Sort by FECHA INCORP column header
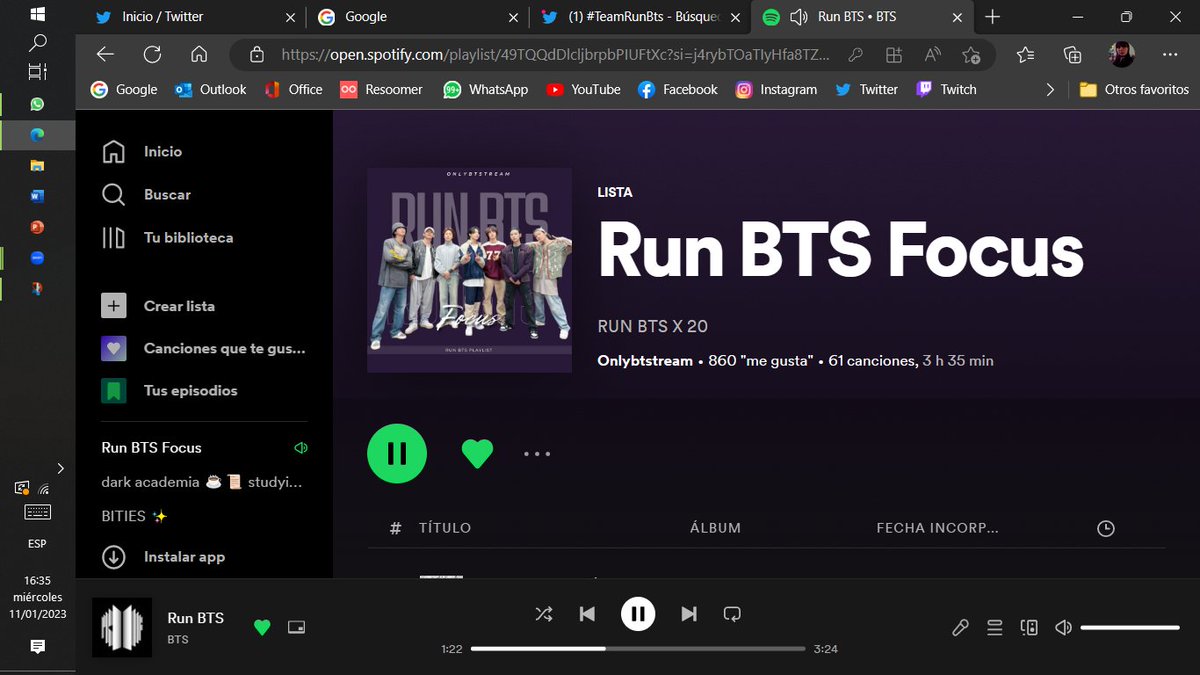 click(938, 528)
